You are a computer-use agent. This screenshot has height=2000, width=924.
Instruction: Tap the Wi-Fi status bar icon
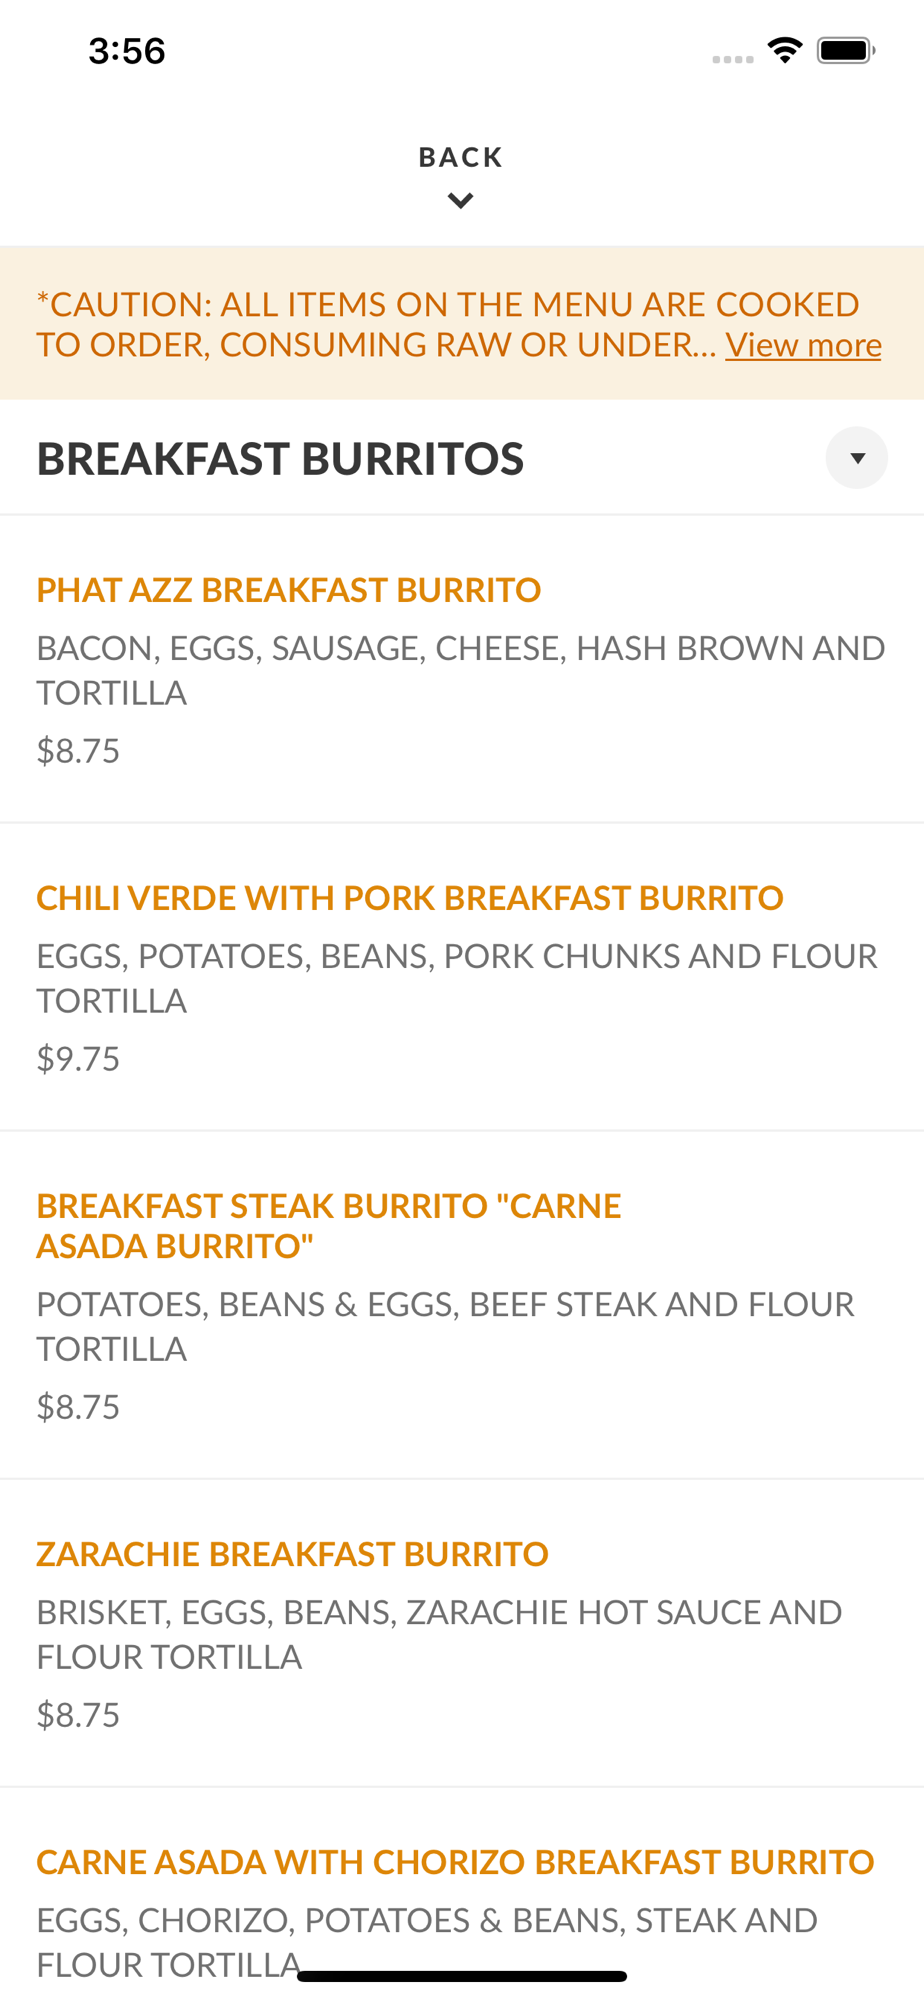[785, 50]
